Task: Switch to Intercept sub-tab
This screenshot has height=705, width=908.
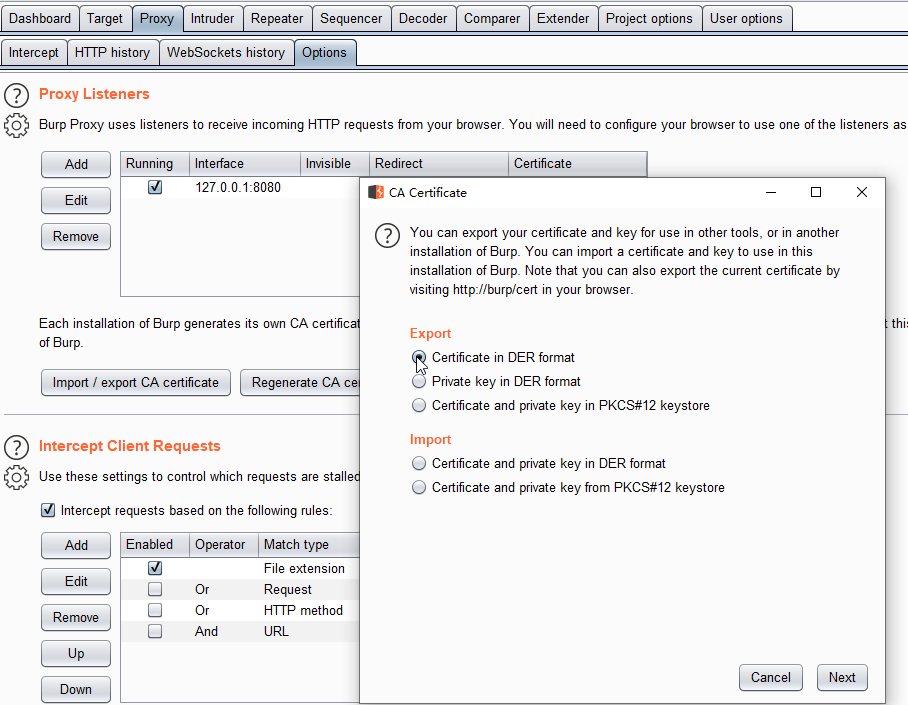Action: (x=34, y=53)
